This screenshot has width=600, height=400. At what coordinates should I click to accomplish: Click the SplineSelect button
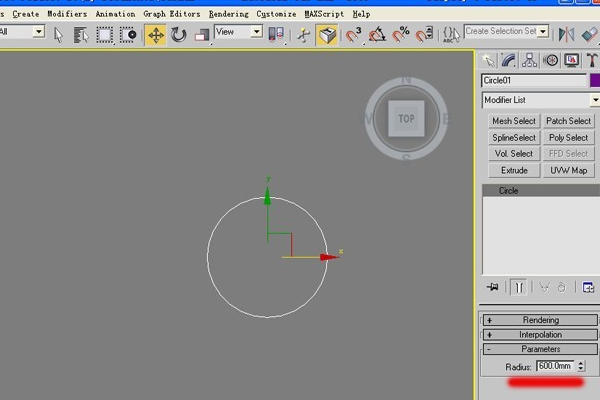click(514, 137)
